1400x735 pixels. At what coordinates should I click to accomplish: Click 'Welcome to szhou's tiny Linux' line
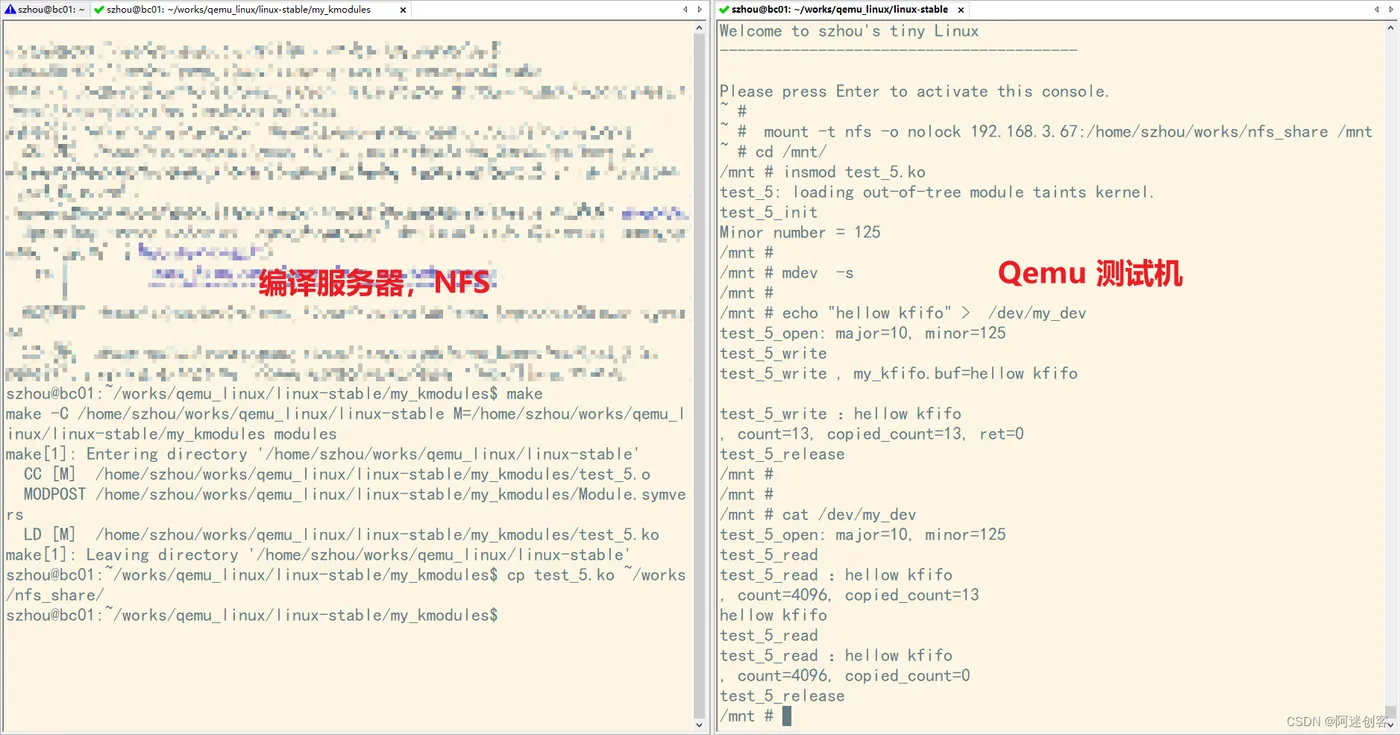pyautogui.click(x=849, y=31)
